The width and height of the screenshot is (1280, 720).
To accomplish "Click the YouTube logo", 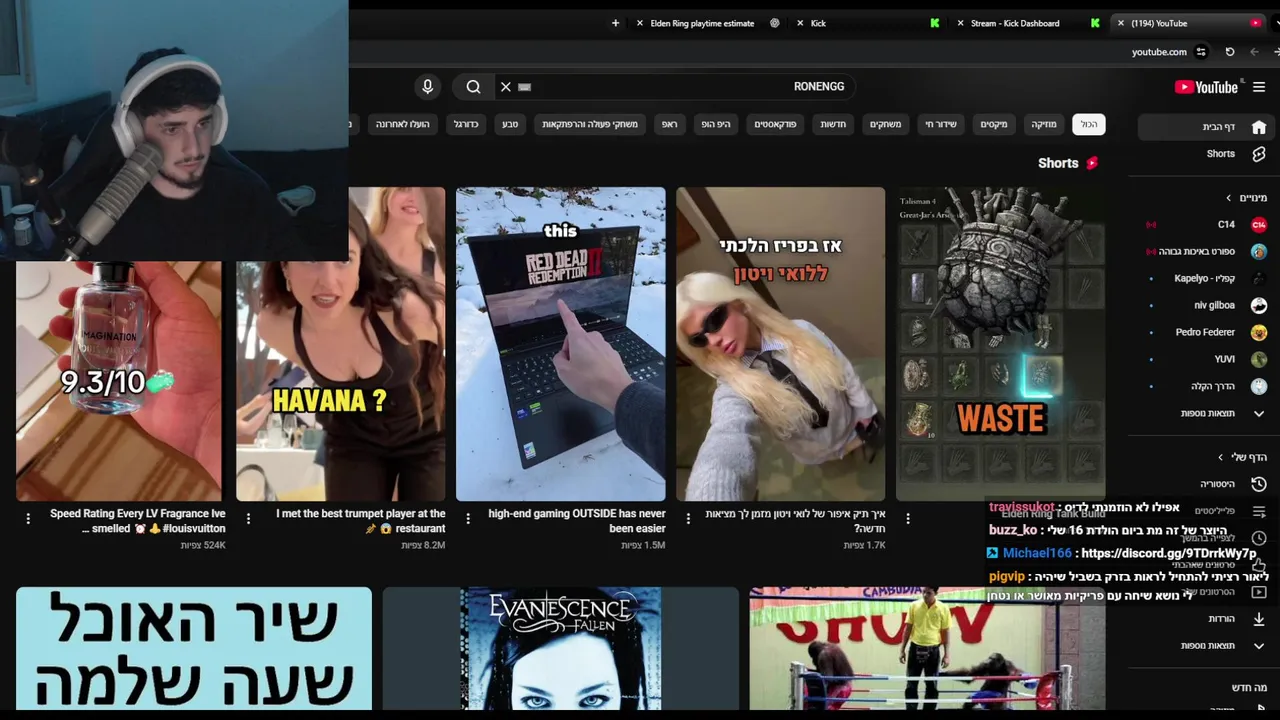I will tap(1206, 87).
